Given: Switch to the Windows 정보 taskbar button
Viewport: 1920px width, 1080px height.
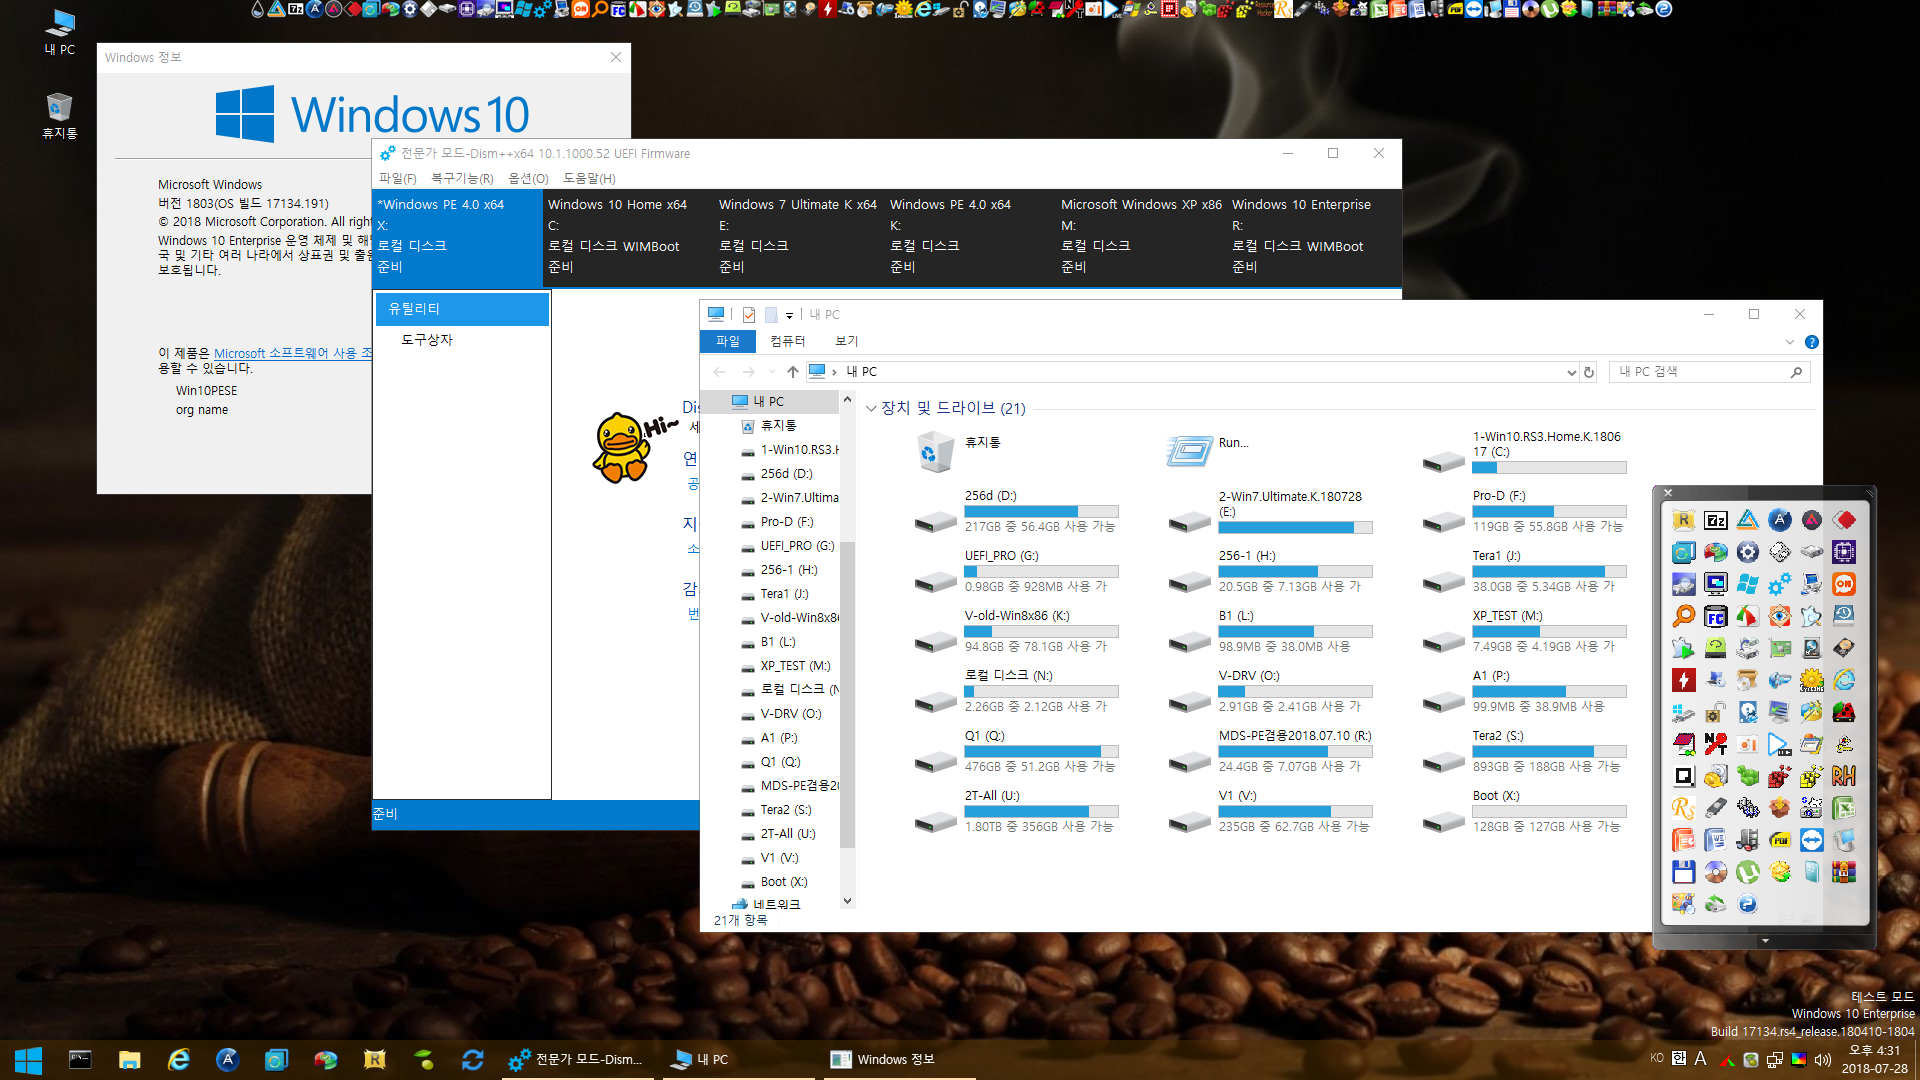Looking at the screenshot, I should click(x=901, y=1060).
